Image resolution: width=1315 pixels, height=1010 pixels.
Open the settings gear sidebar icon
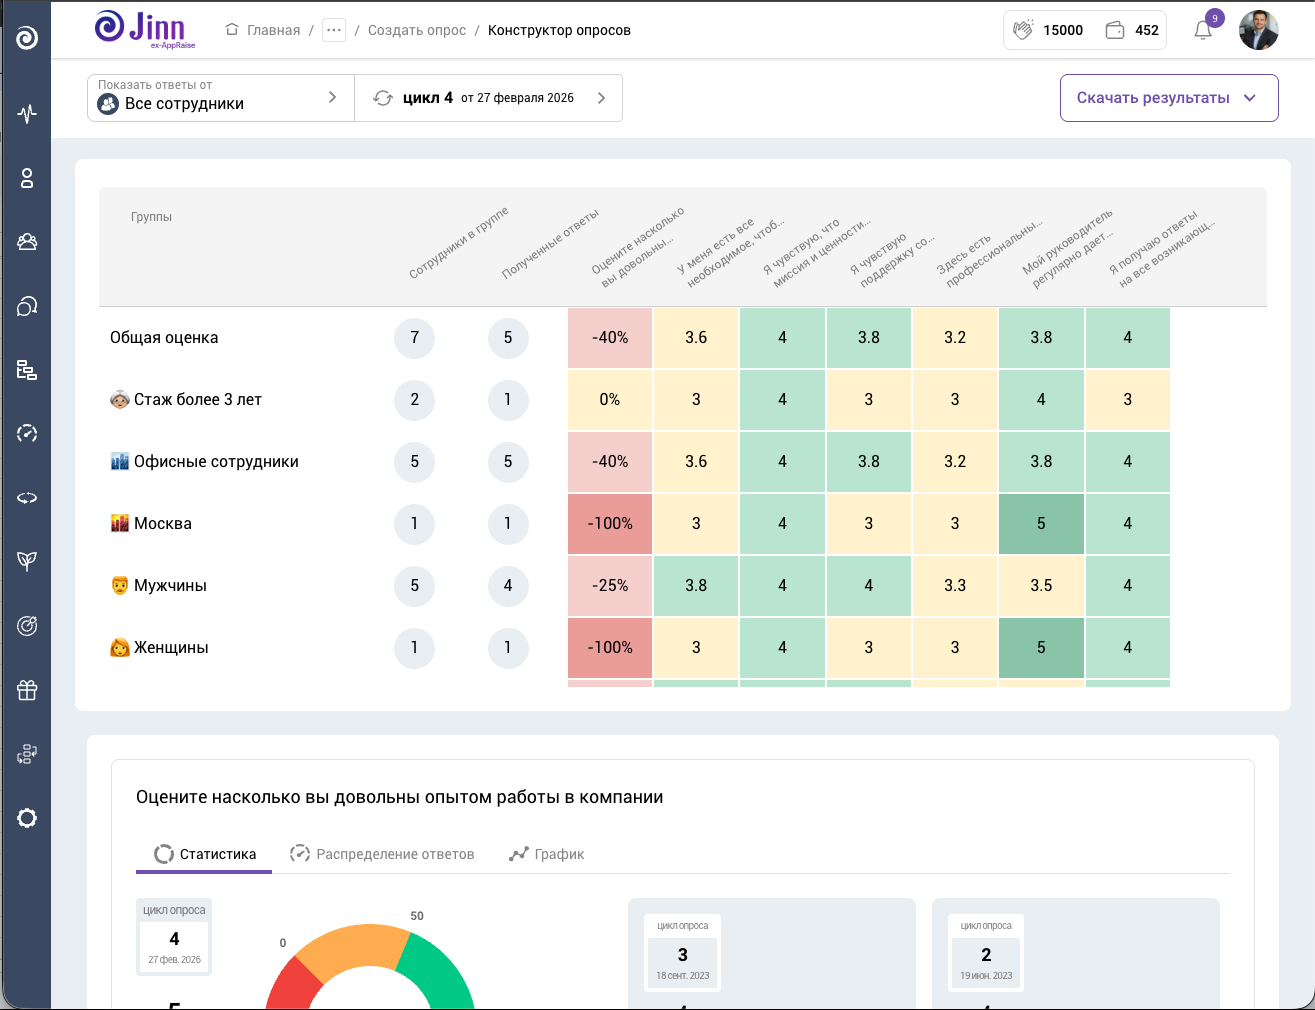27,818
